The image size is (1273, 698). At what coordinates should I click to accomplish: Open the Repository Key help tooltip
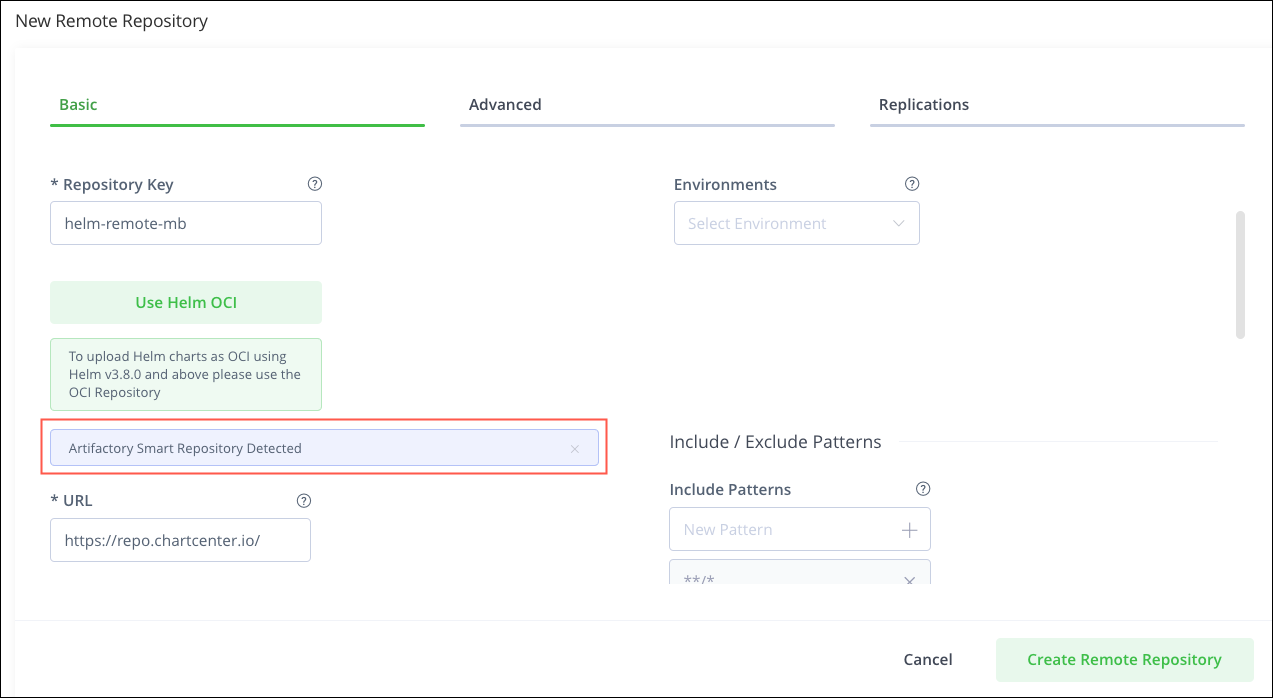tap(315, 184)
